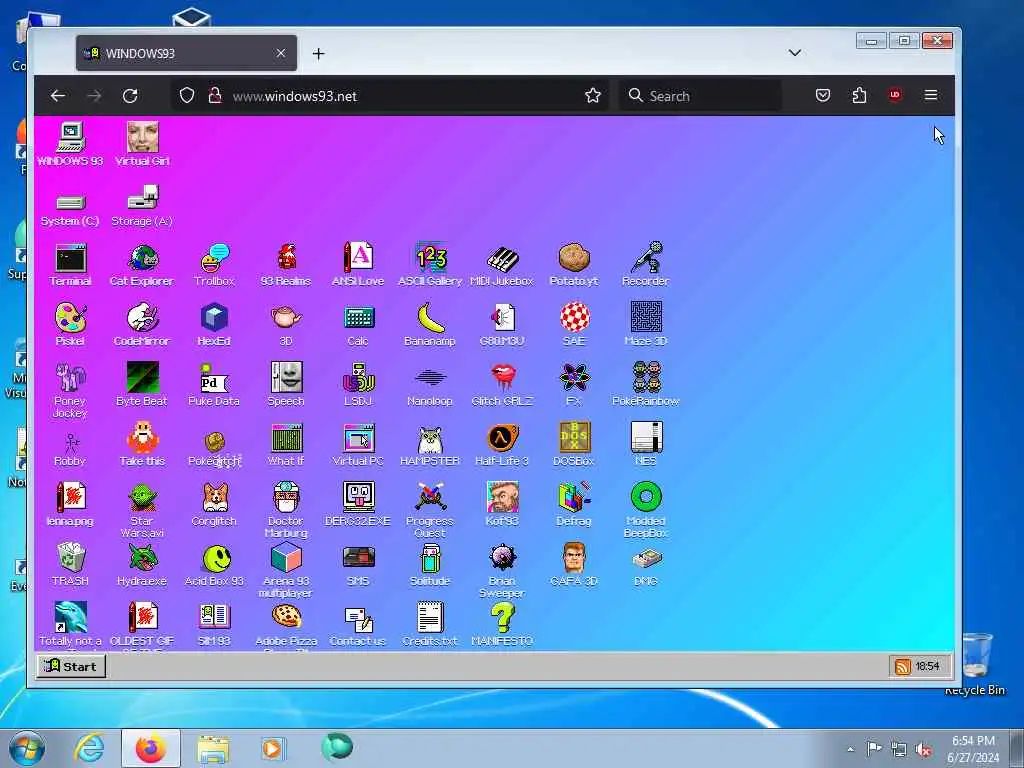This screenshot has width=1024, height=768.
Task: Launch Internet Explorer from the taskbar
Action: click(89, 749)
